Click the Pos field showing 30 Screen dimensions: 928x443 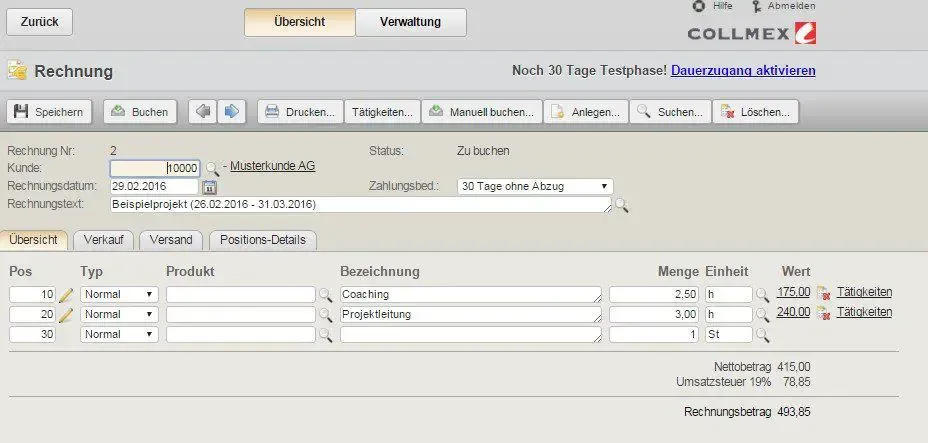tap(33, 335)
